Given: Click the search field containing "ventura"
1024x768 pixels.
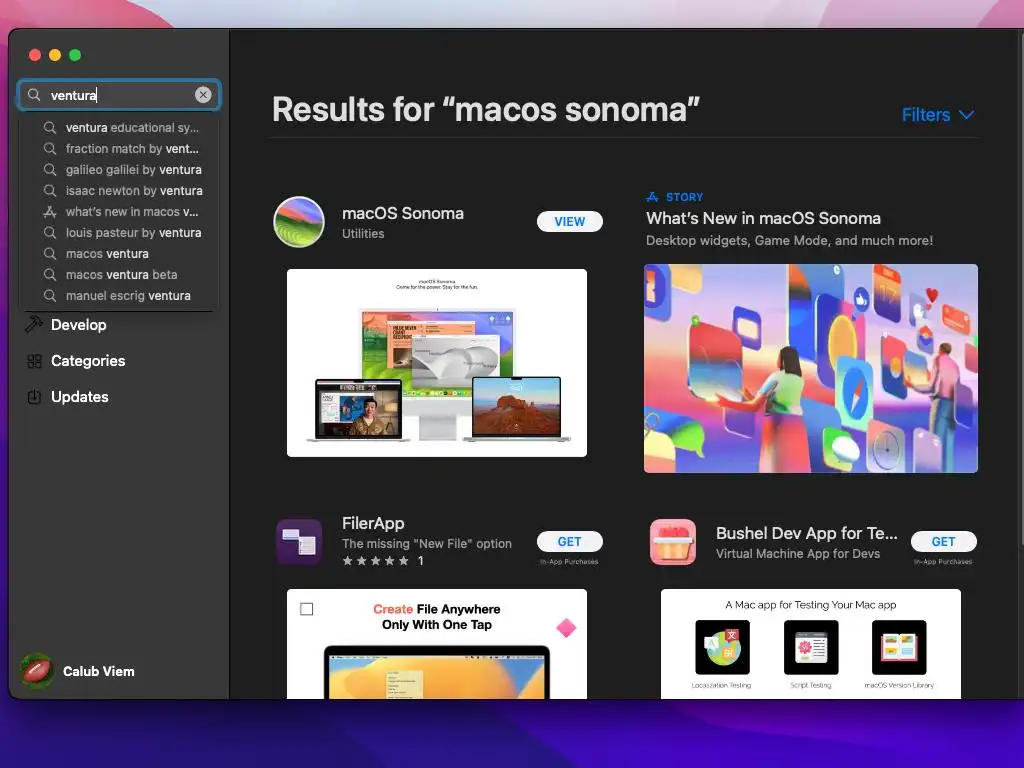Looking at the screenshot, I should pos(119,95).
